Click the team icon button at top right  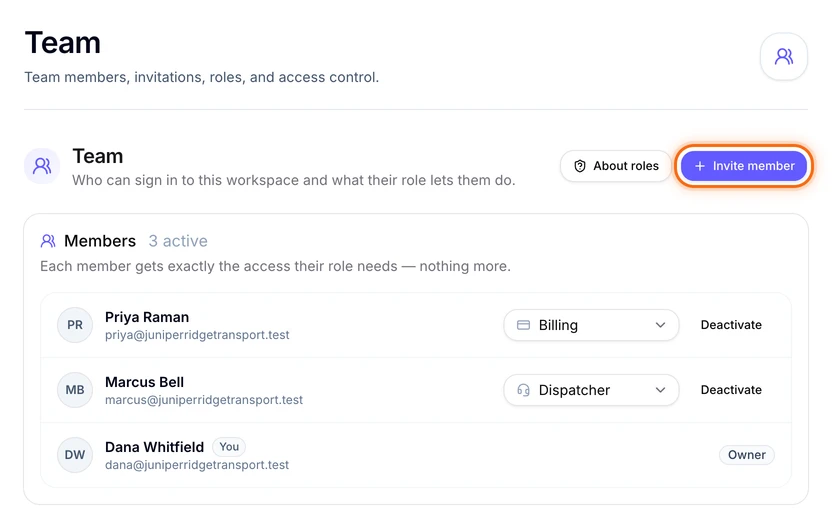click(784, 56)
